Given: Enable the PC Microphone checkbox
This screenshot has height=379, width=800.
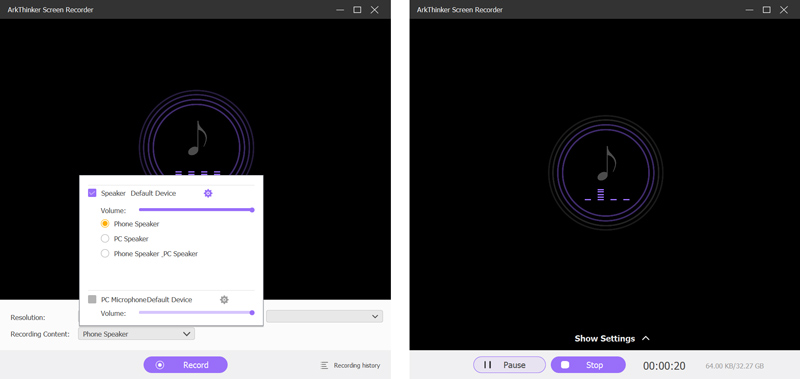Looking at the screenshot, I should coord(92,299).
